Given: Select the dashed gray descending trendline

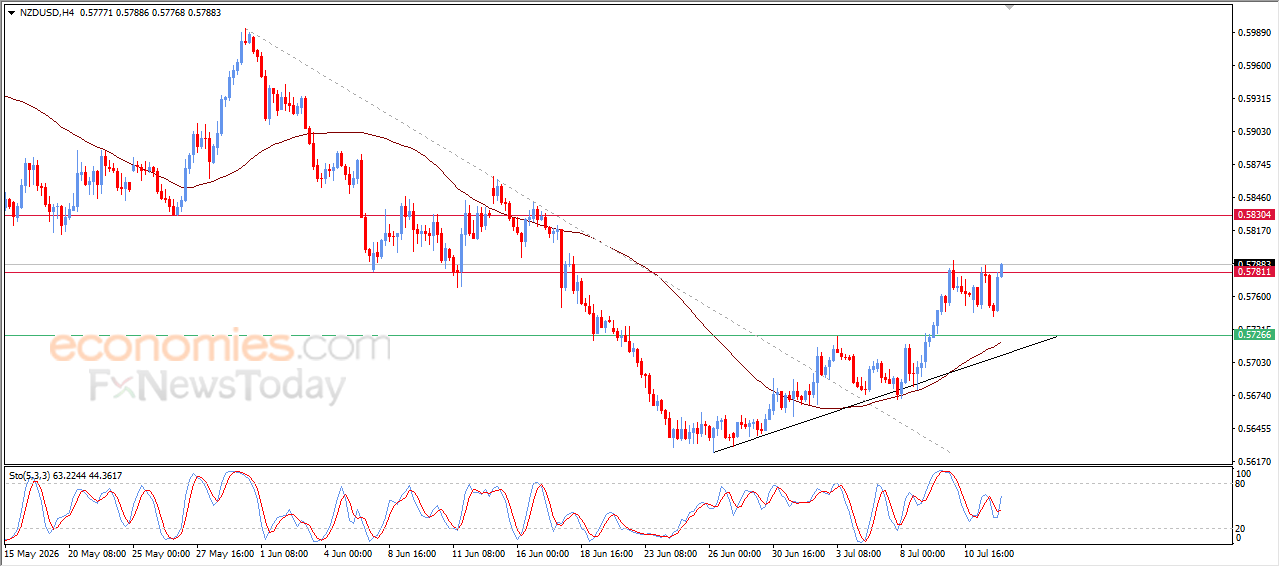Looking at the screenshot, I should [x=600, y=245].
